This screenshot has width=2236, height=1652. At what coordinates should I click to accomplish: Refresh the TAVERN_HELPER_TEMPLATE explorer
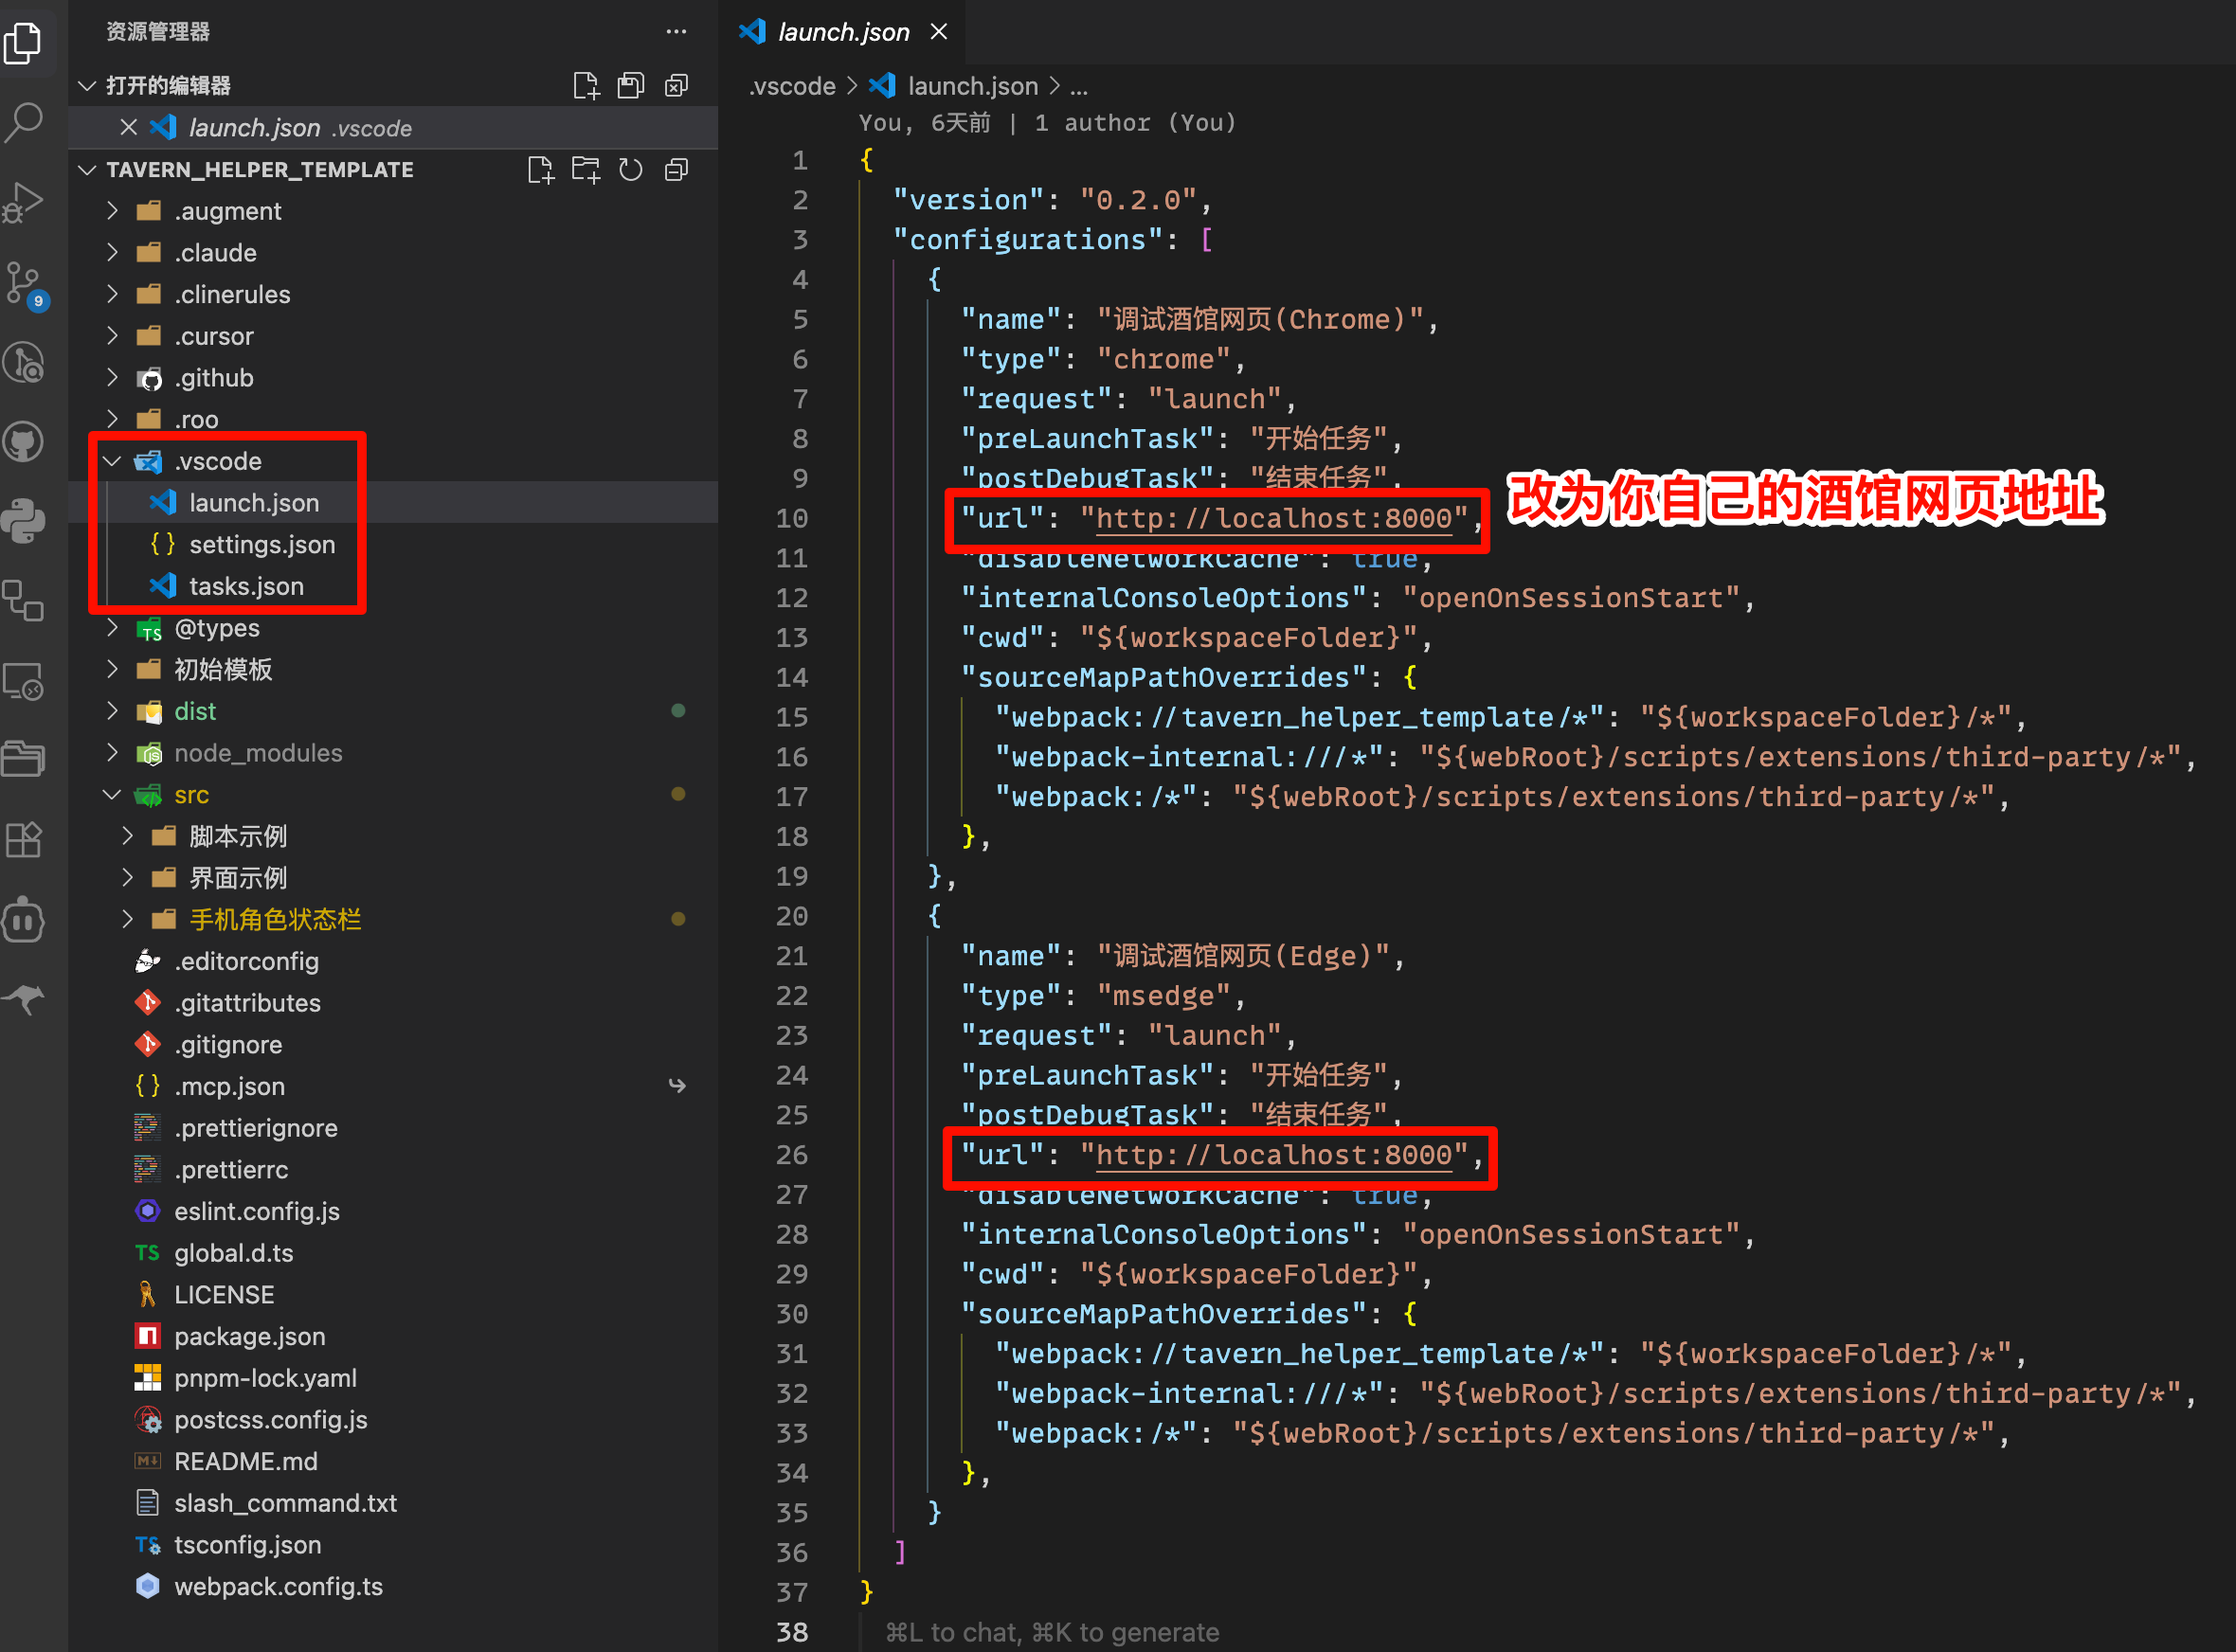[x=631, y=170]
